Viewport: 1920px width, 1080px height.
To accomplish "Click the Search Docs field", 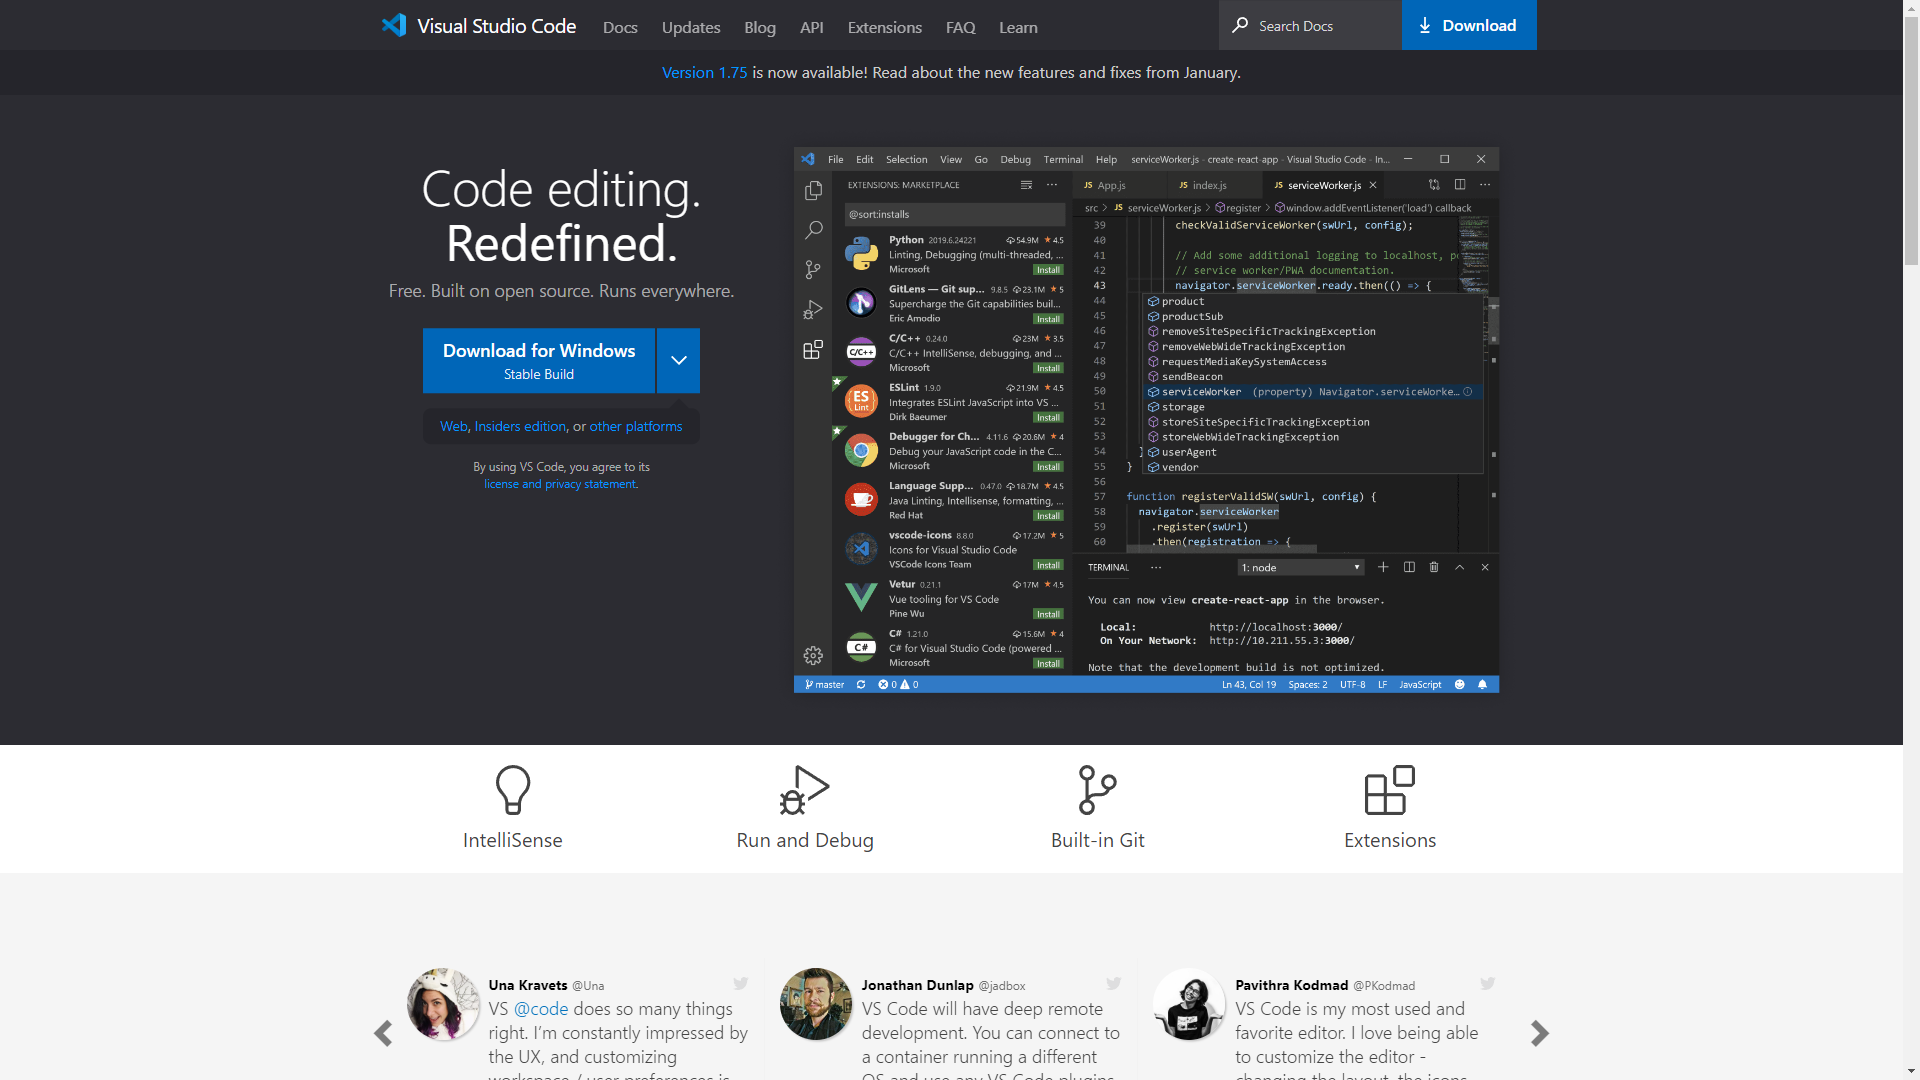I will pos(1310,25).
